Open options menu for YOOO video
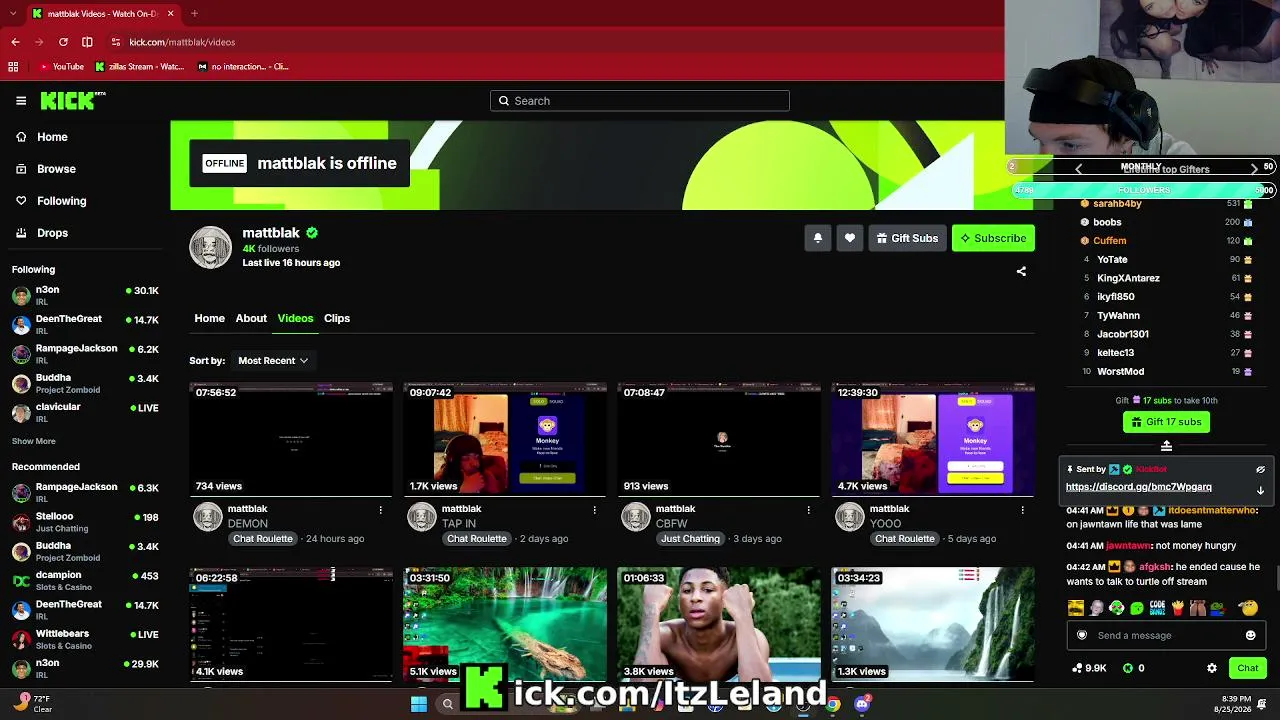The image size is (1280, 720). (x=1022, y=510)
